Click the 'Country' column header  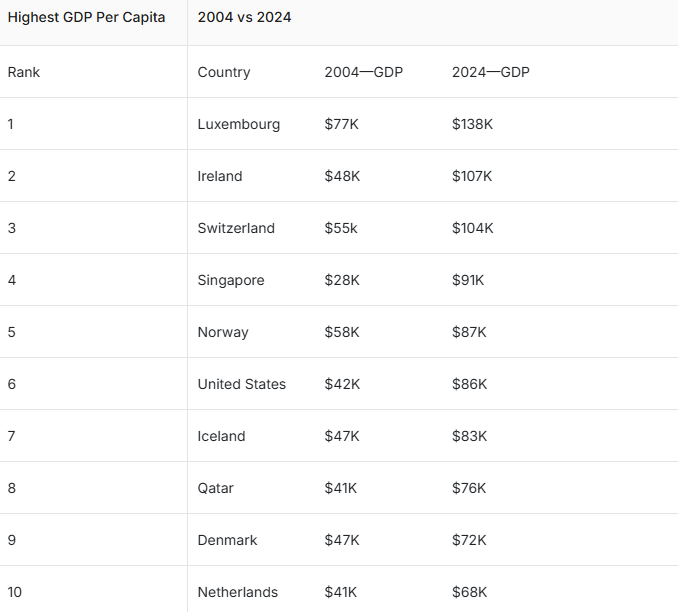click(224, 72)
